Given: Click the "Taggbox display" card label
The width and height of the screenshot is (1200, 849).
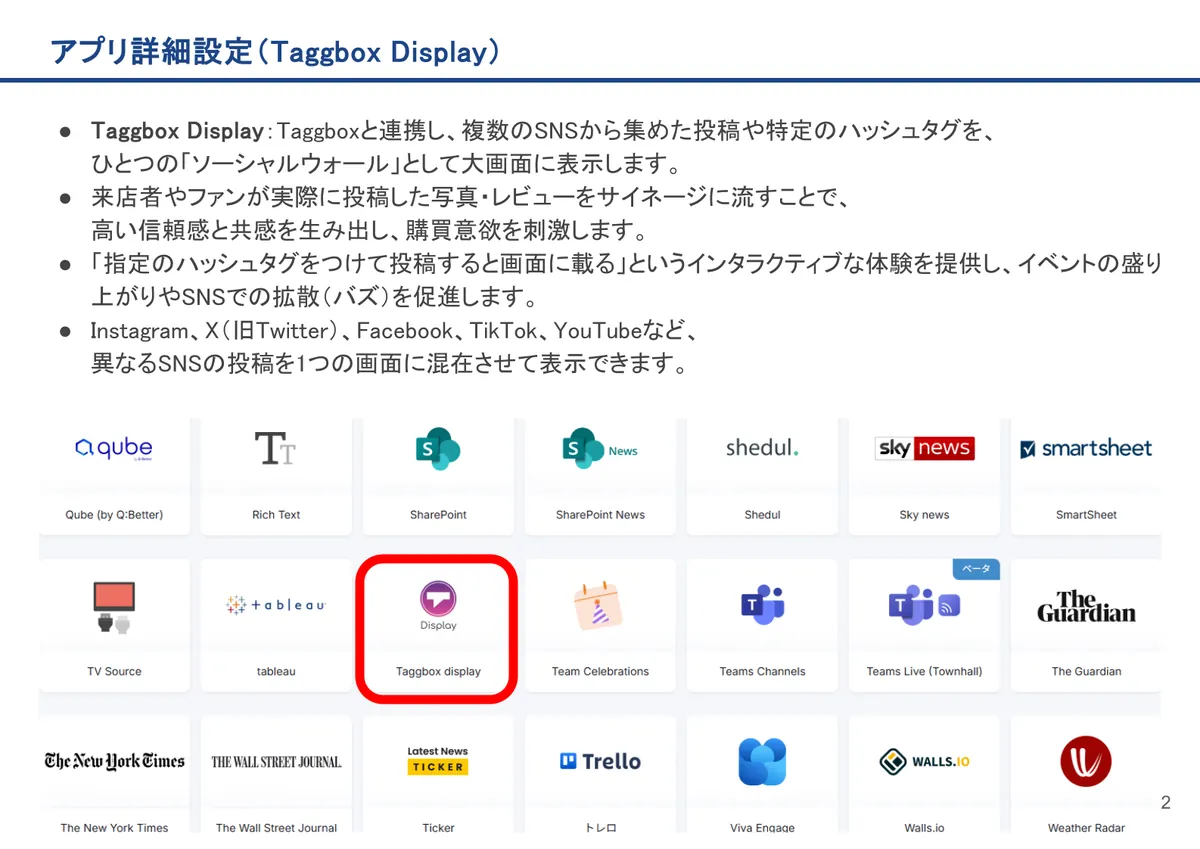Looking at the screenshot, I should [438, 672].
